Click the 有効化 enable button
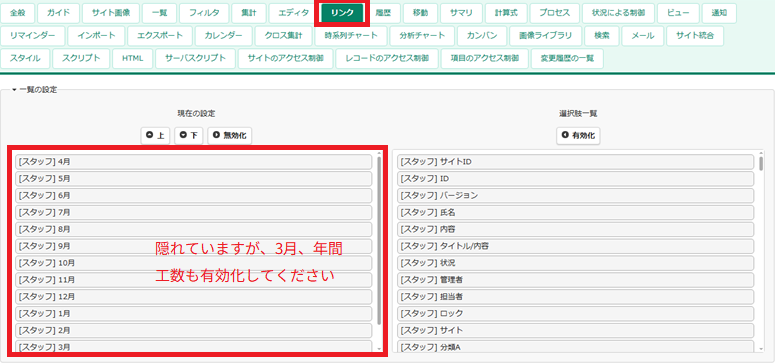 [578, 135]
